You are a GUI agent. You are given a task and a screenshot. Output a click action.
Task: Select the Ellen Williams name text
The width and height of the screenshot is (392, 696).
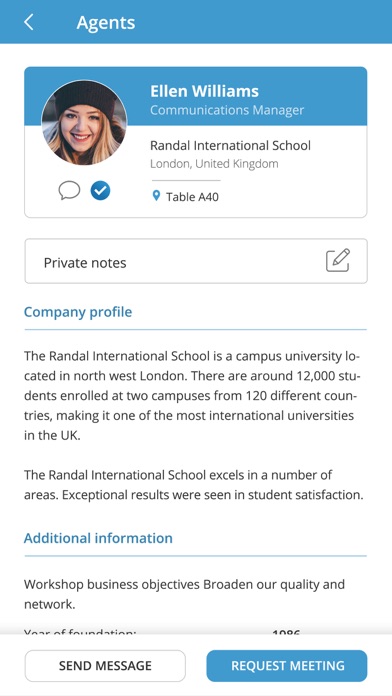pos(204,91)
